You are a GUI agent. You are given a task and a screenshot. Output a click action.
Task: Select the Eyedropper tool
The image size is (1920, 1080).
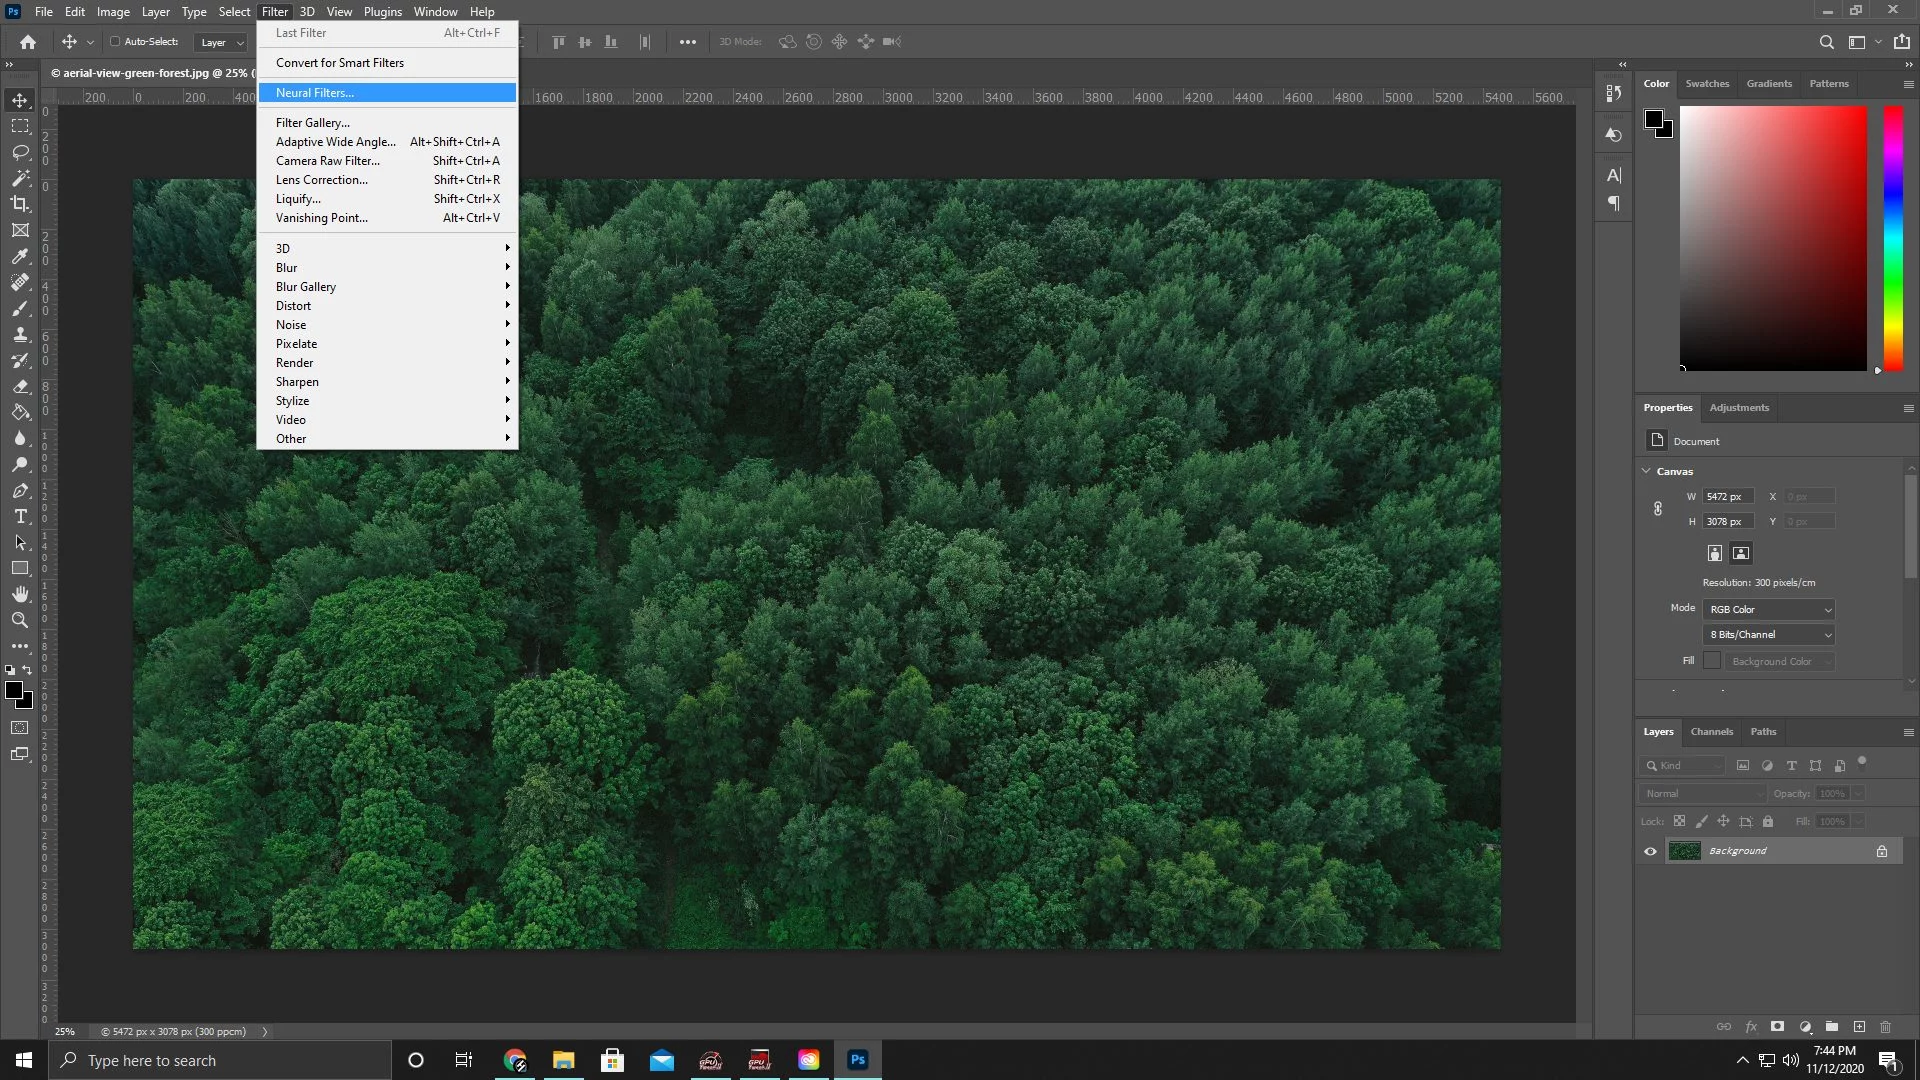point(20,256)
